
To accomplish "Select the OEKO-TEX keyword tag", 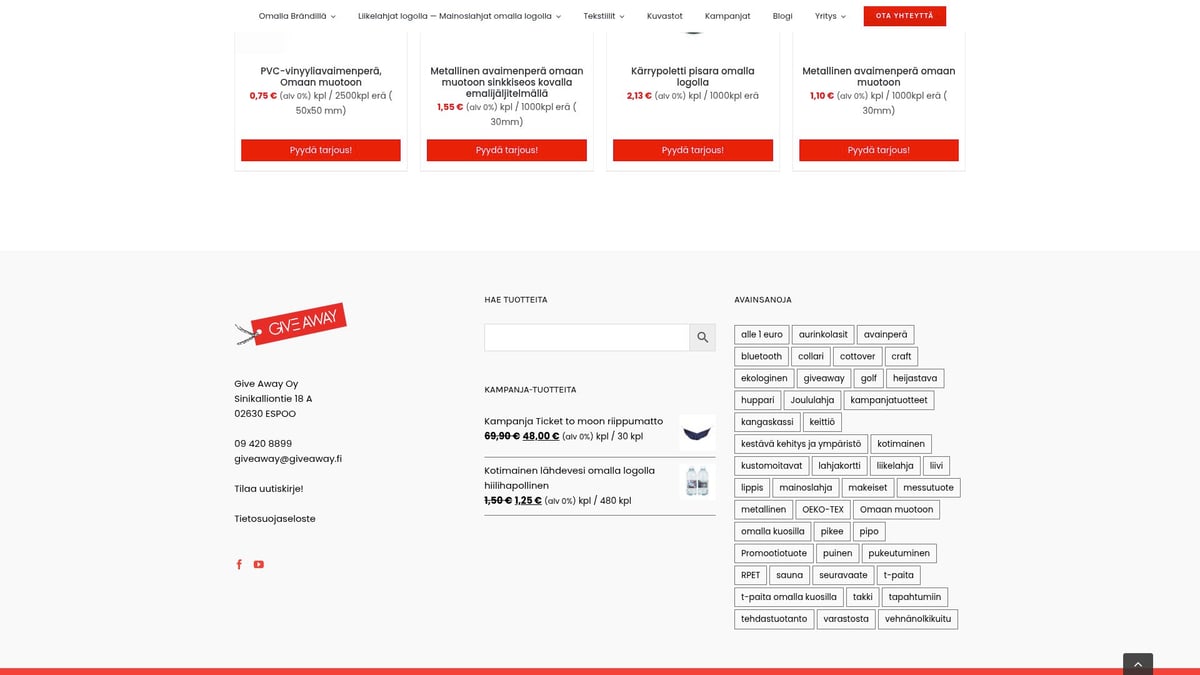I will (x=823, y=509).
